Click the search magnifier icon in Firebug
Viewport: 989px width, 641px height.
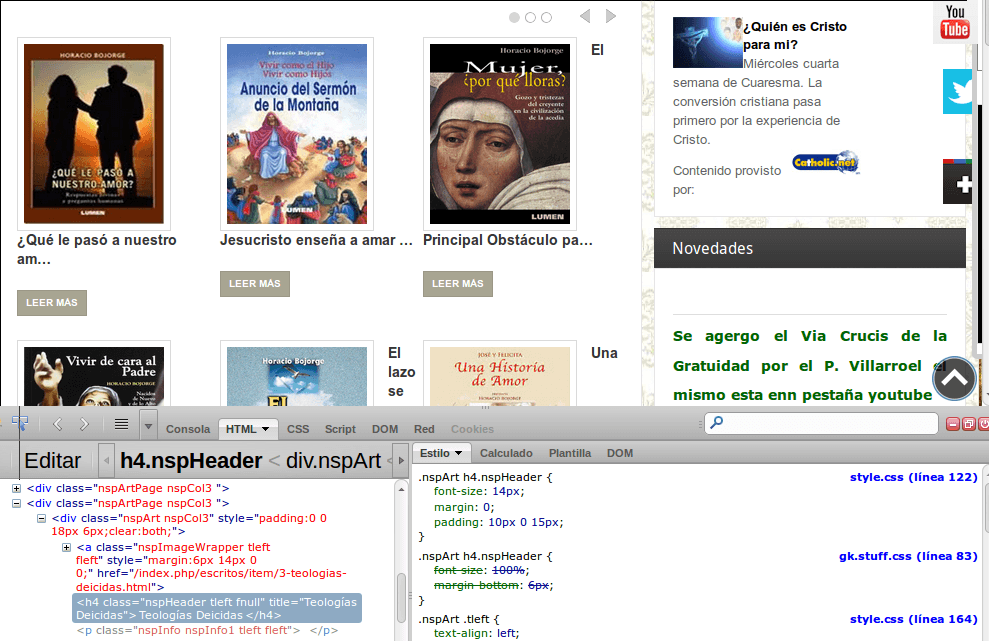tap(717, 423)
